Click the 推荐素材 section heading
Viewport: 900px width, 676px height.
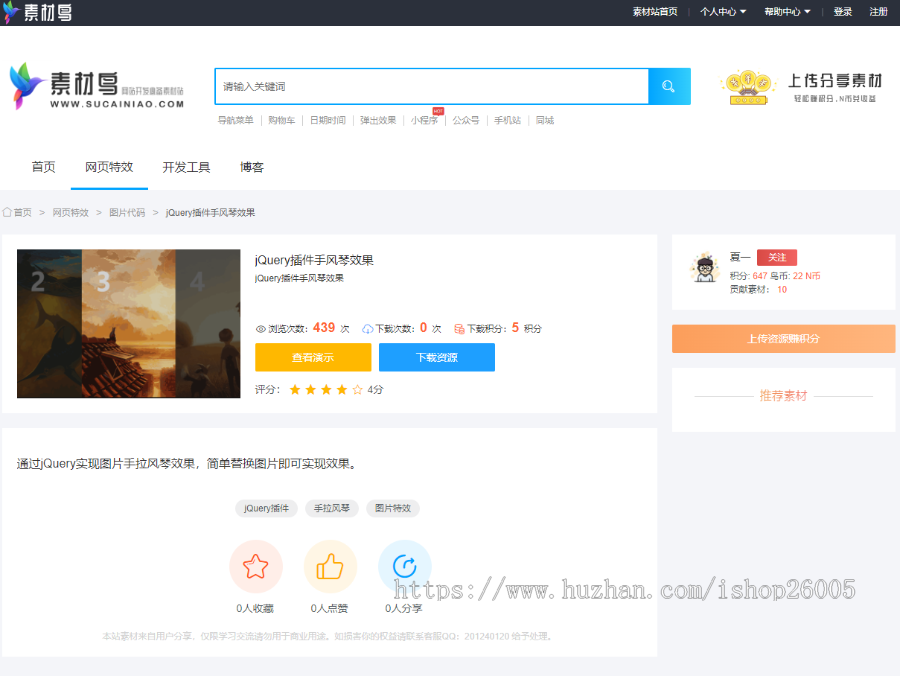click(x=783, y=396)
